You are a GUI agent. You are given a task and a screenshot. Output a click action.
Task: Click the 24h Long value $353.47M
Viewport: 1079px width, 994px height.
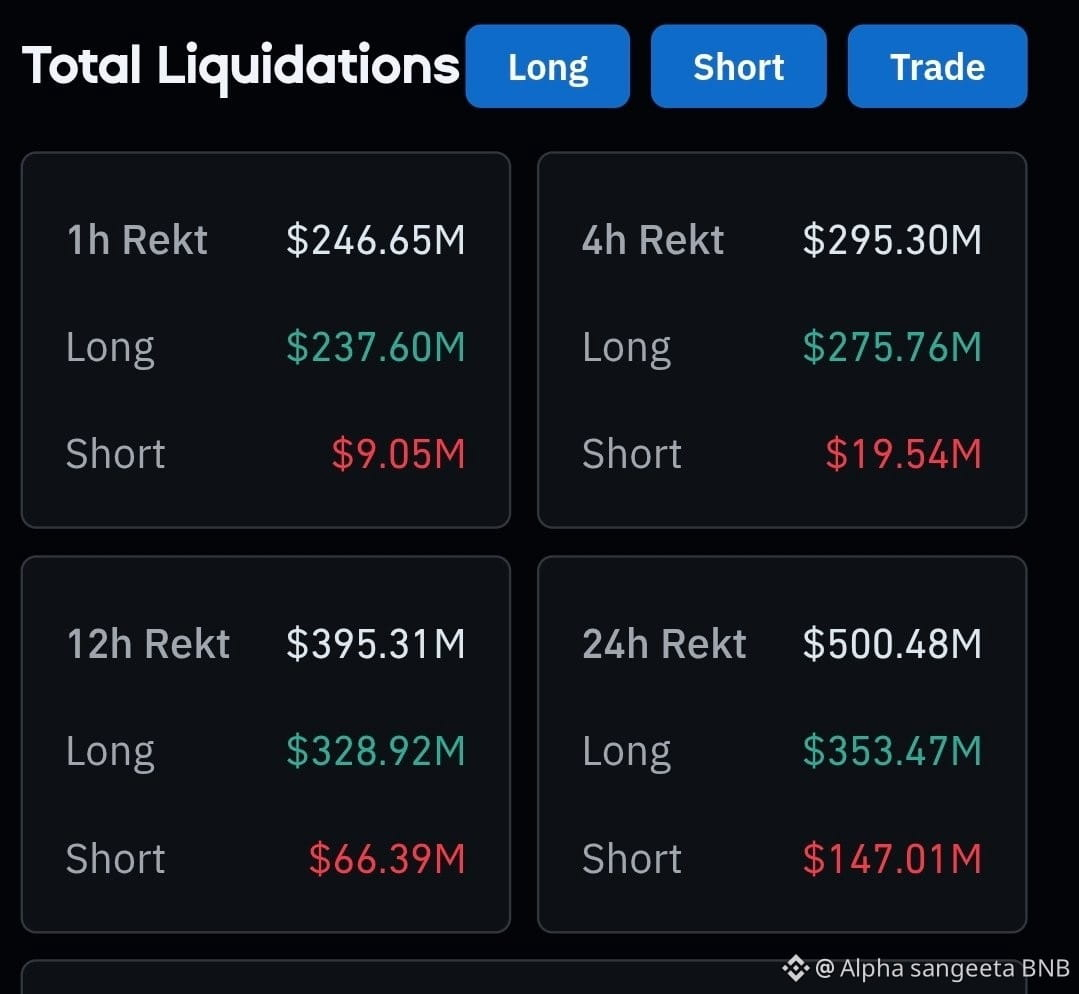point(892,750)
